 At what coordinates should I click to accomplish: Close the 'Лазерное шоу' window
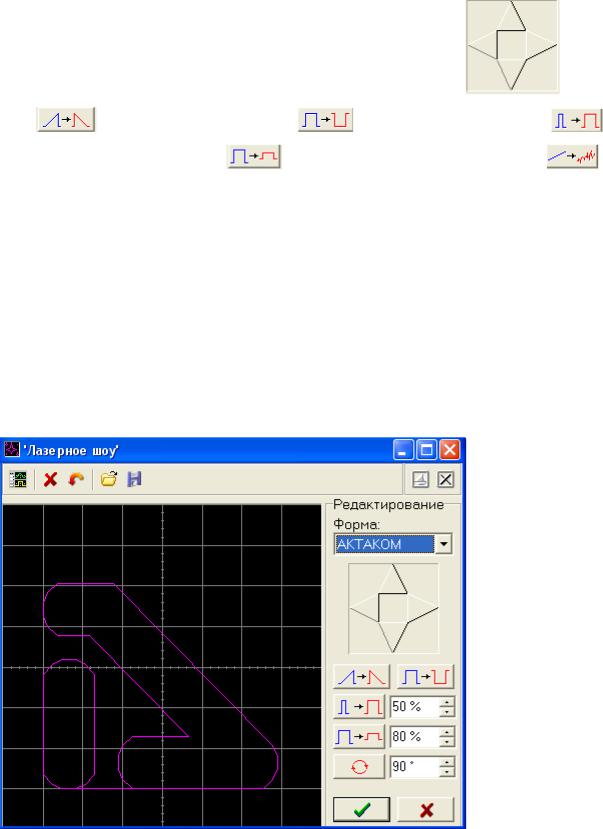pyautogui.click(x=450, y=450)
